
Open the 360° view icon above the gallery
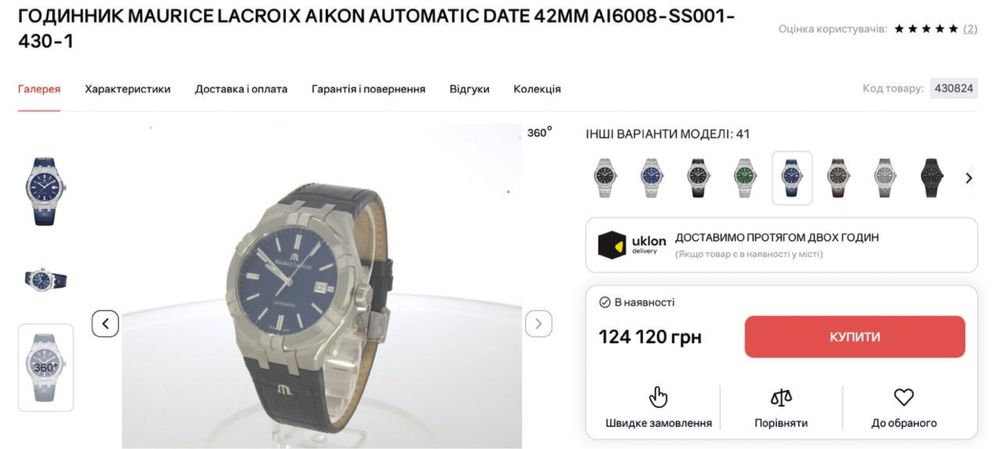540,133
